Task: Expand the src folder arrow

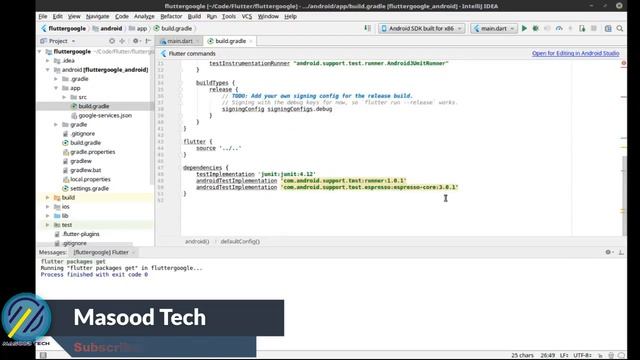Action: [x=64, y=97]
